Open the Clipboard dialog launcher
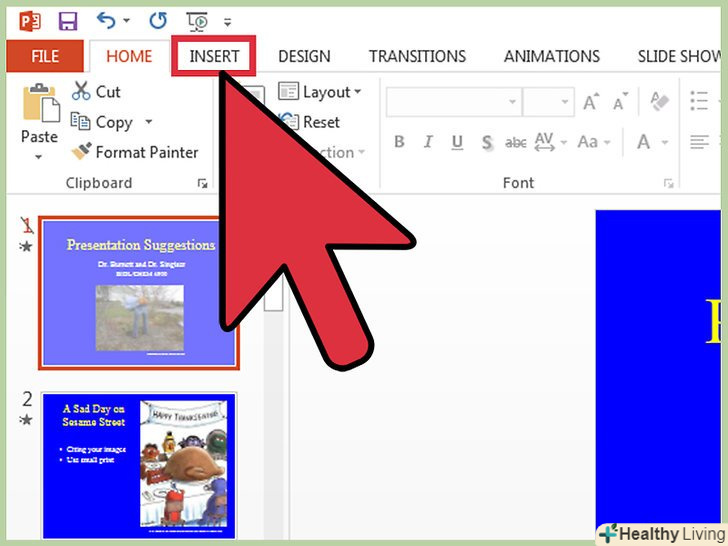Image resolution: width=728 pixels, height=546 pixels. point(202,183)
